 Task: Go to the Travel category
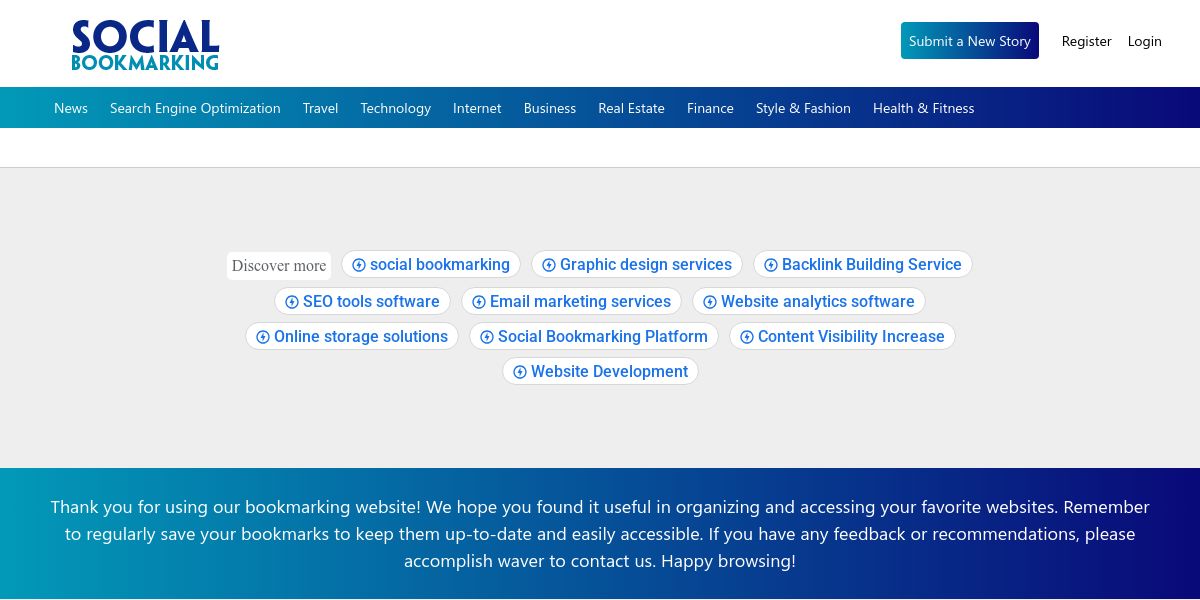pos(320,108)
